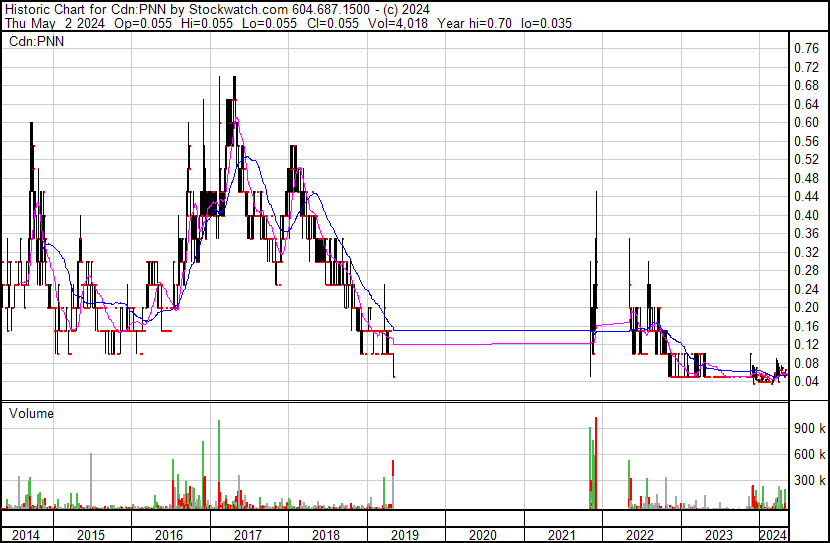Screen dimensions: 830x543
Task: Click the 0.68 price axis label
Action: [806, 86]
